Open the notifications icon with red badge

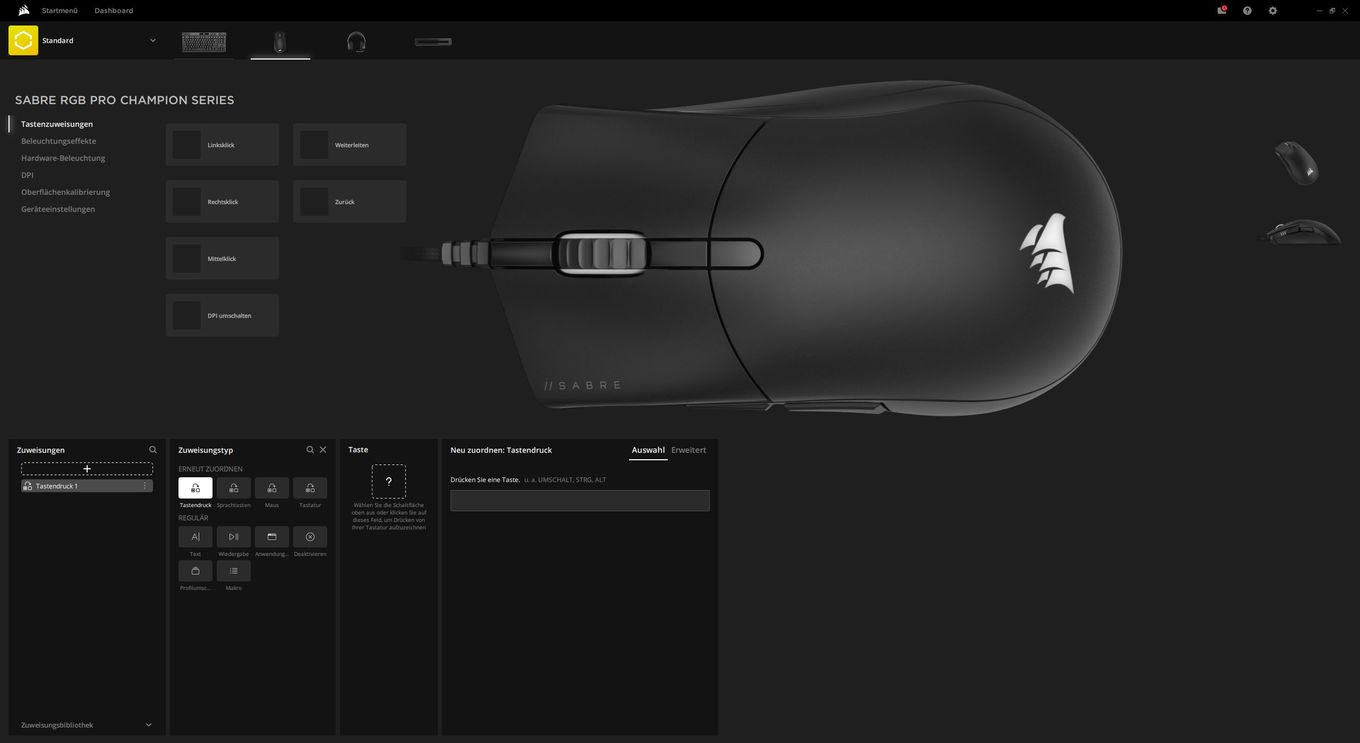pyautogui.click(x=1222, y=10)
